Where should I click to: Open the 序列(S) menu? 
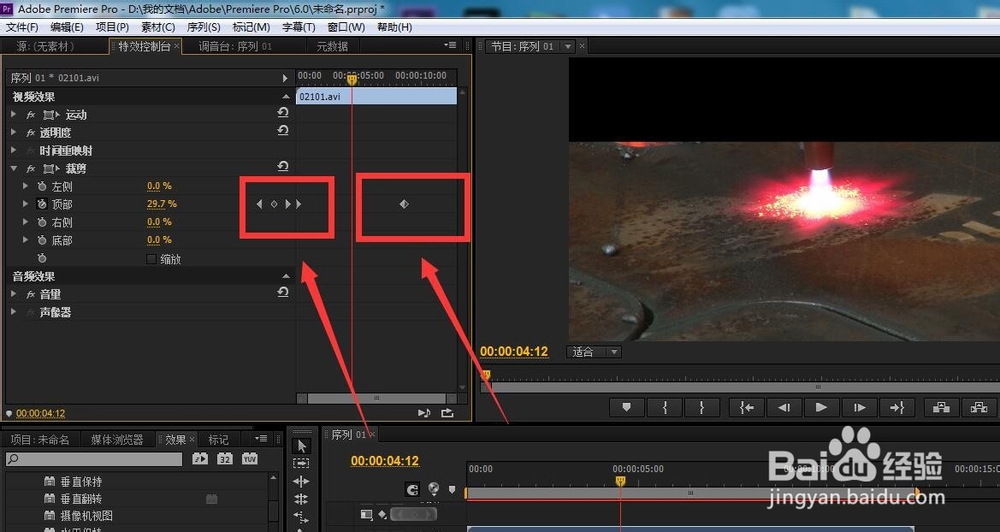[203, 27]
